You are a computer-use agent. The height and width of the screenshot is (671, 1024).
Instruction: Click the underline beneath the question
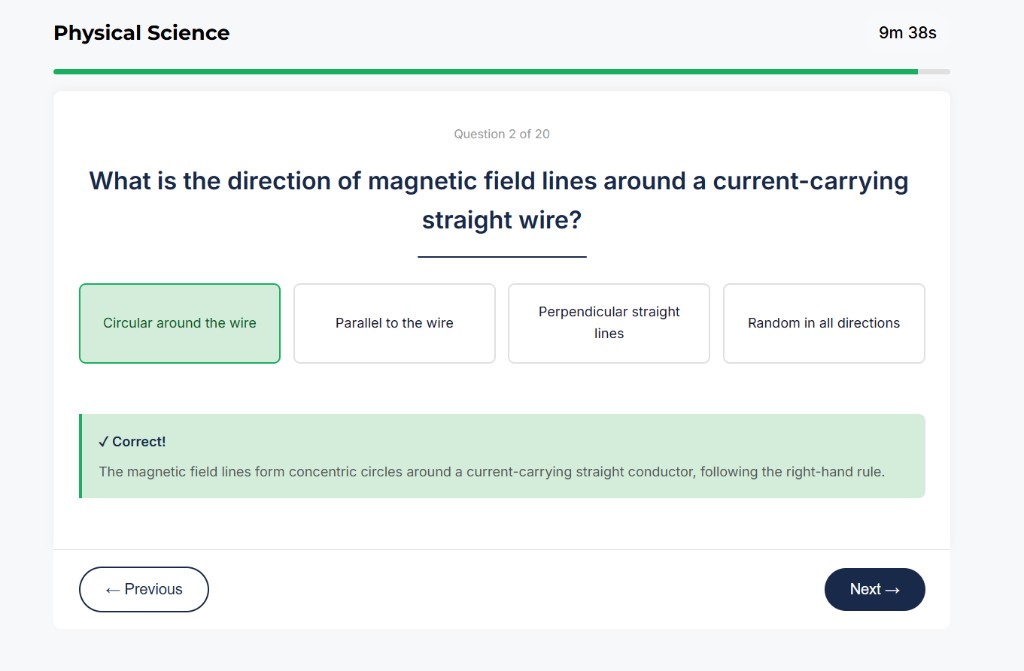tap(501, 255)
